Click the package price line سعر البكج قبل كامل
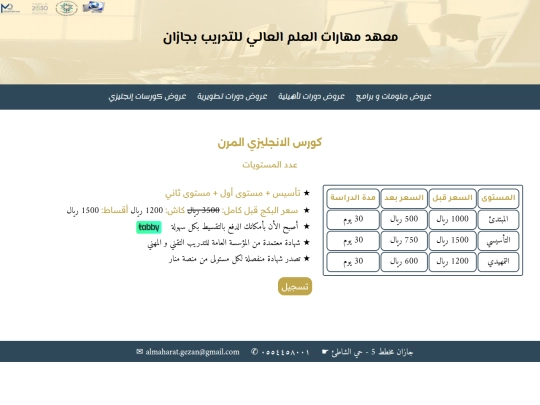Image resolution: width=540 pixels, height=405 pixels. pyautogui.click(x=182, y=210)
